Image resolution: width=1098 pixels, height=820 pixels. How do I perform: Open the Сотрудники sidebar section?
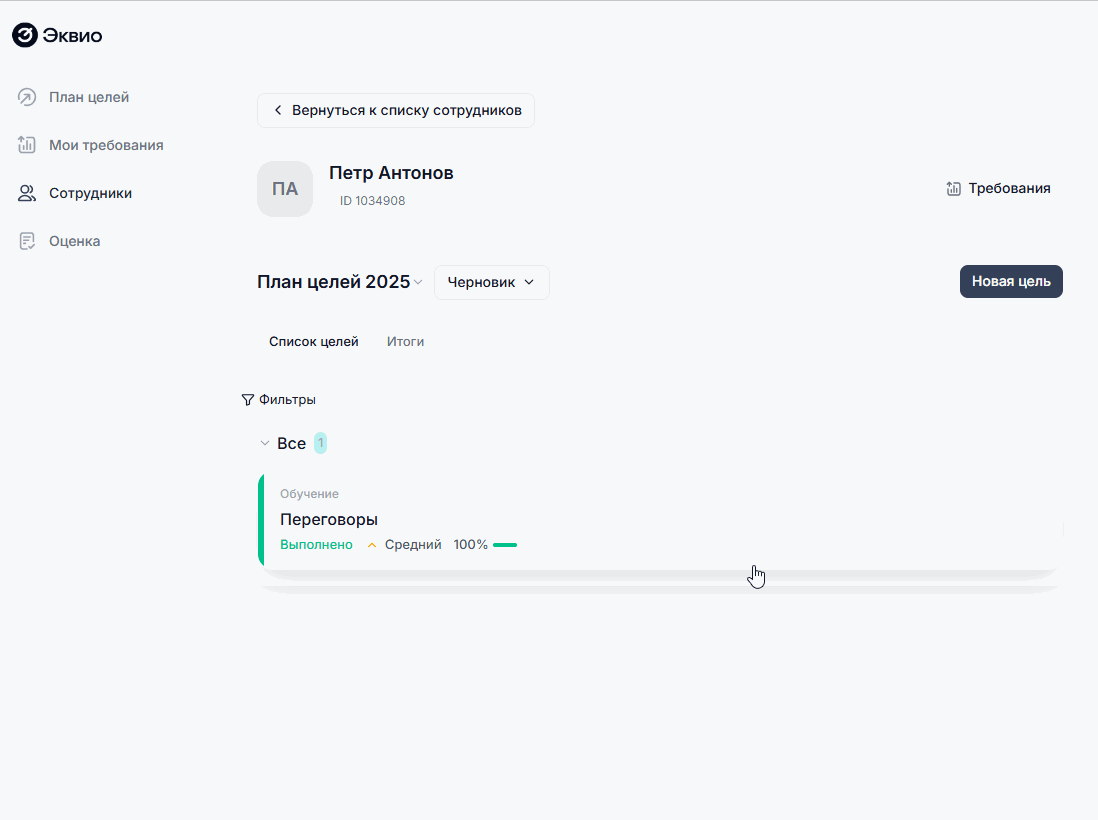pos(90,193)
